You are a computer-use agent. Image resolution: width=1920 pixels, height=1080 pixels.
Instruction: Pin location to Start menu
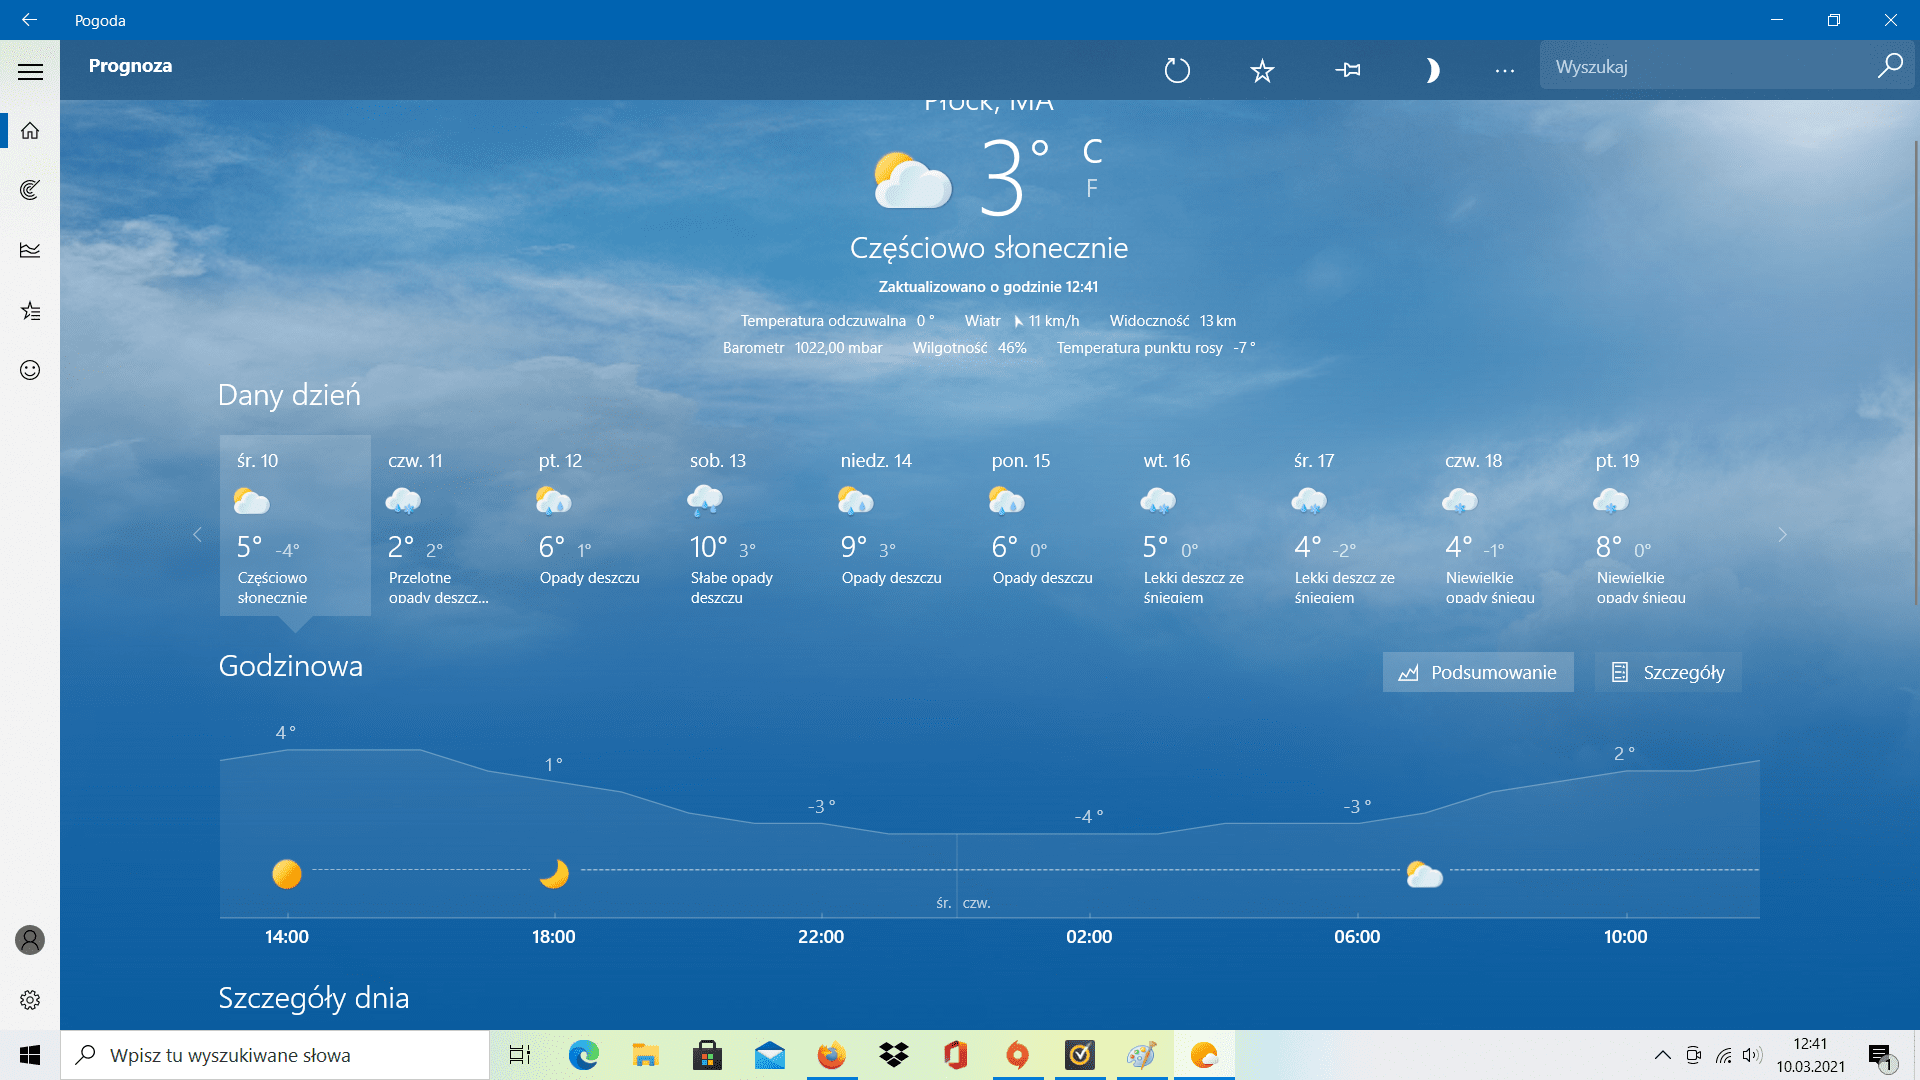click(1348, 70)
